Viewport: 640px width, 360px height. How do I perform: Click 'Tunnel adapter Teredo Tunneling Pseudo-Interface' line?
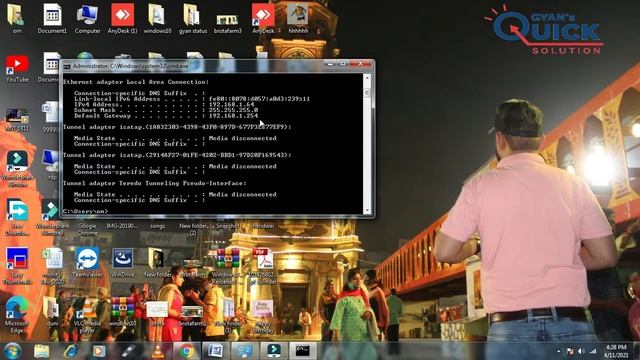coord(155,183)
